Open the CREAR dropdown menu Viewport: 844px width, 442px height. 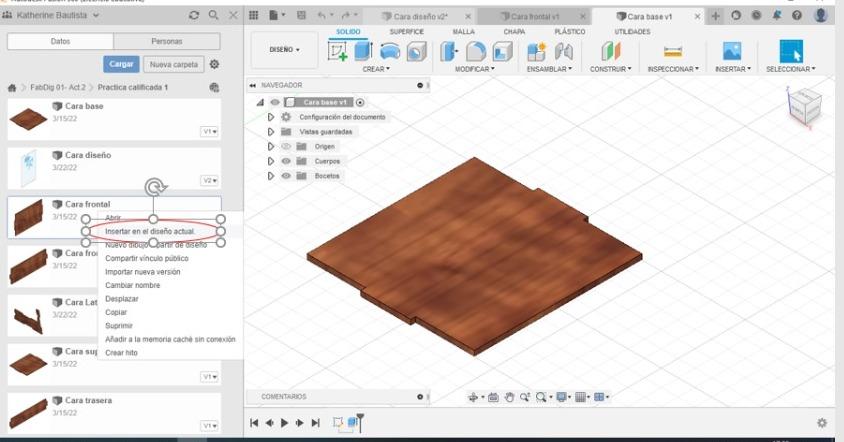(376, 69)
